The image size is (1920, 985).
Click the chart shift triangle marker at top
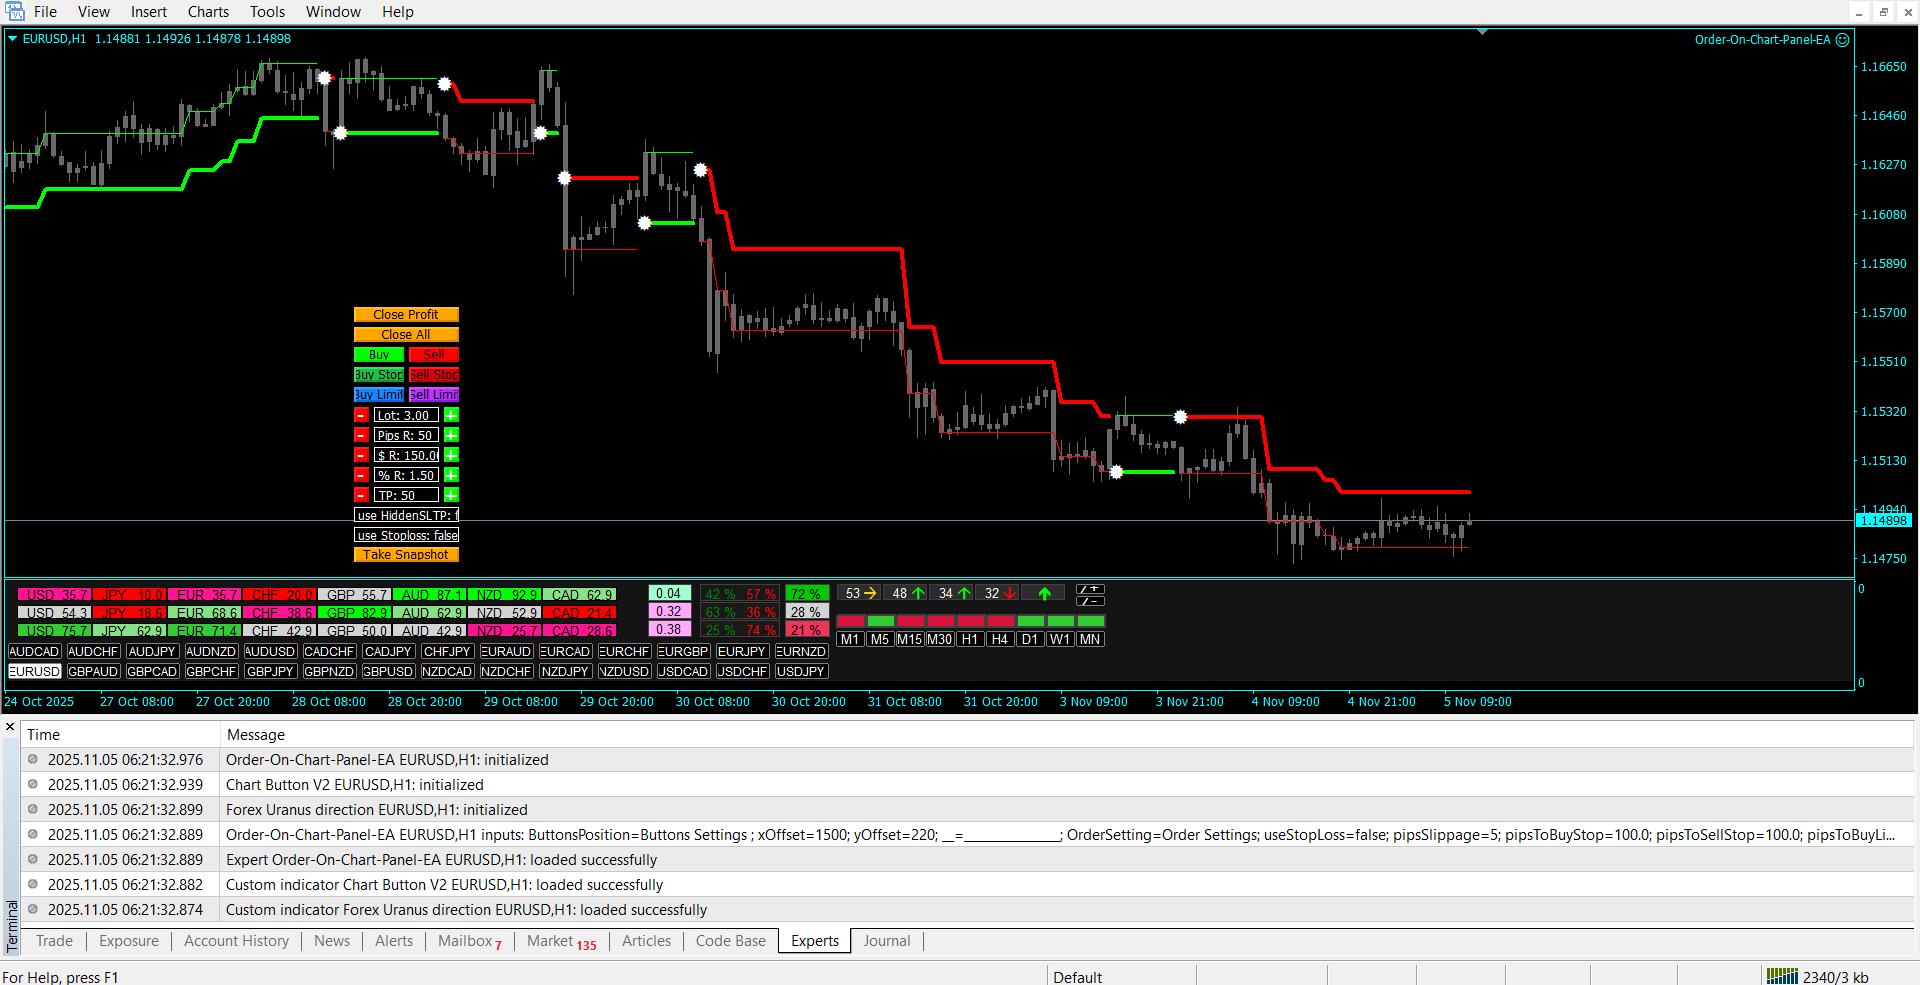tap(1482, 32)
